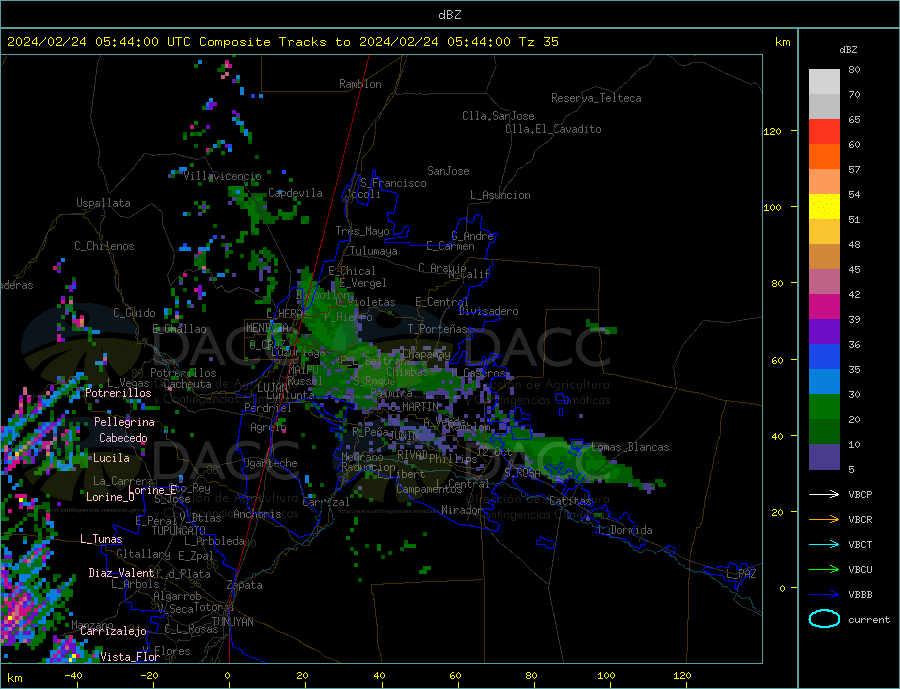Select the pink Pellegrina label
The height and width of the screenshot is (689, 900).
125,422
